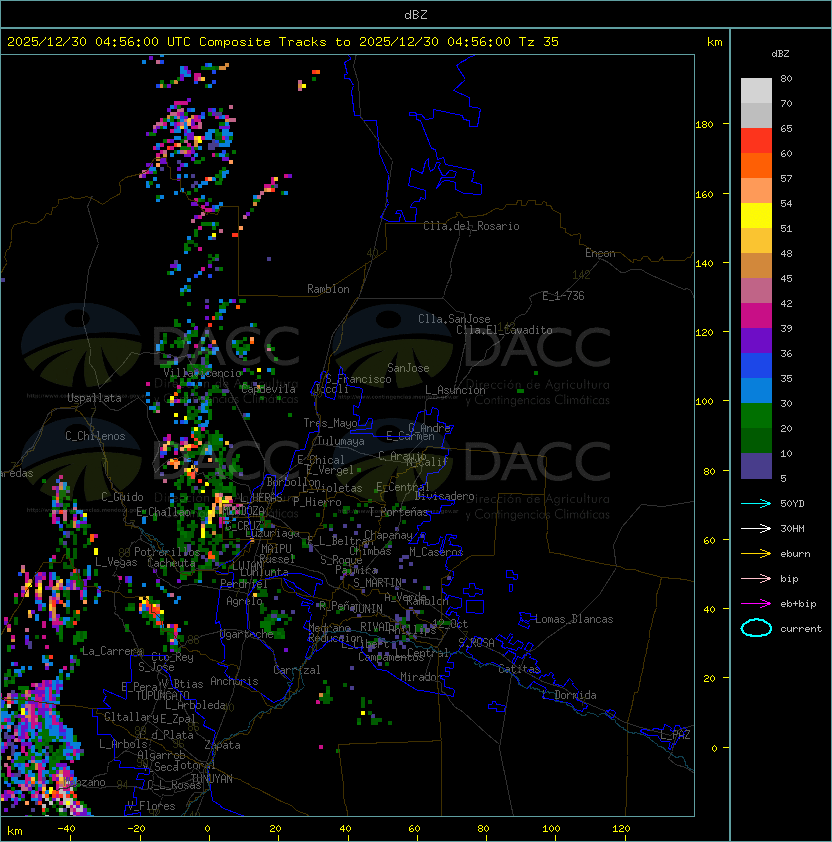Click the bright yellow 51-54 dBZ swatch
The image size is (832, 842).
point(756,215)
